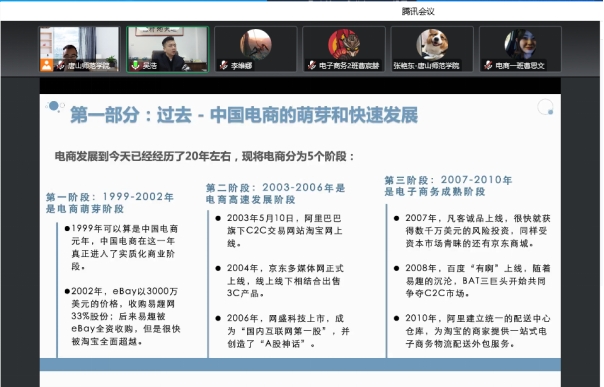Click the 第二阶段 2003-2006年 heading

coord(275,193)
